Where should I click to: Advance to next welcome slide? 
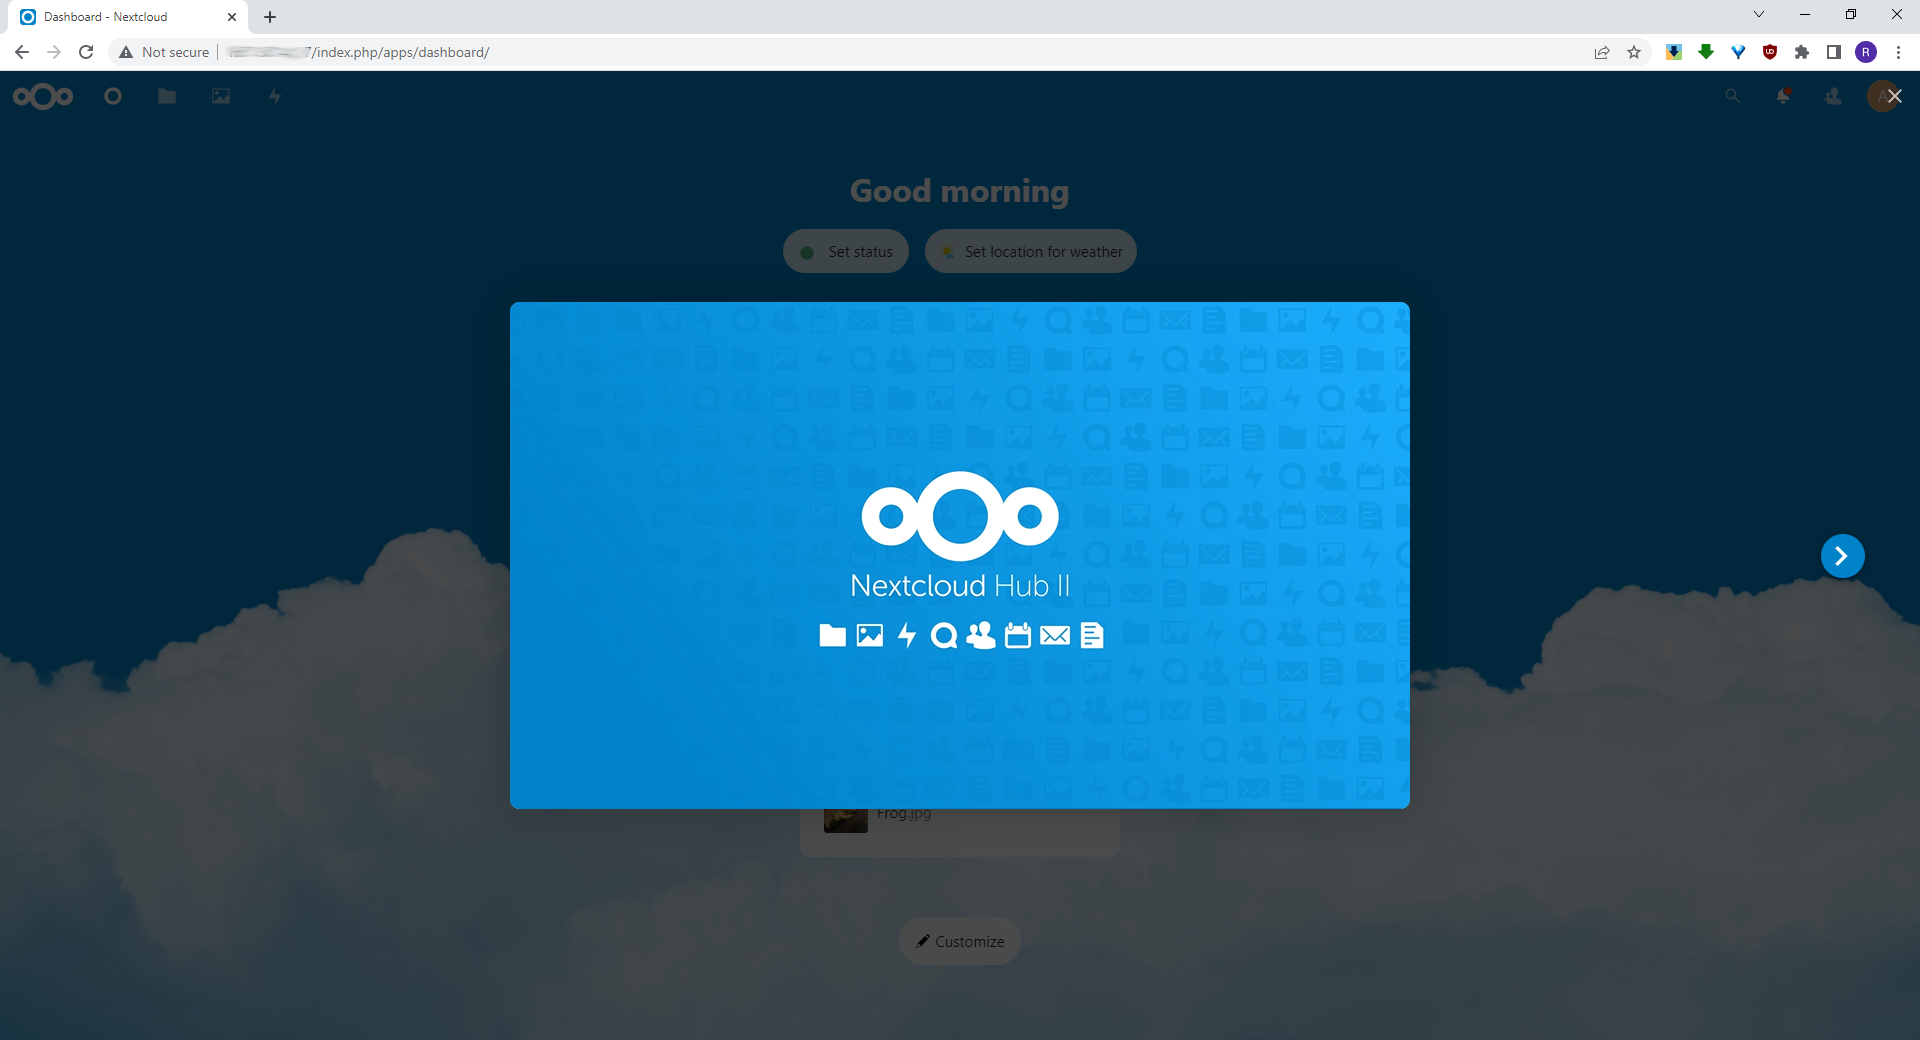click(1842, 555)
